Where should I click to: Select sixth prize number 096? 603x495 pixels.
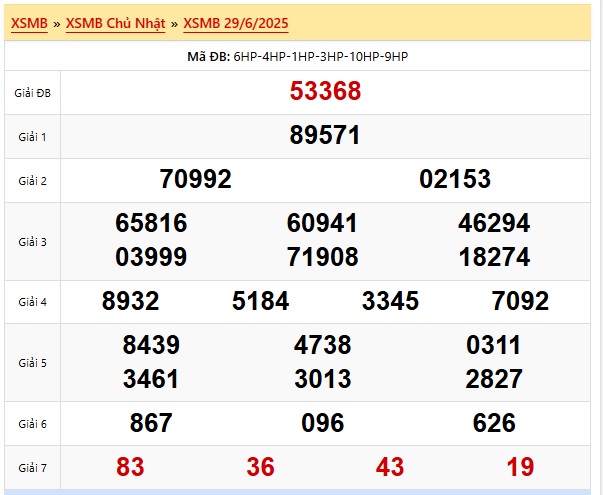(x=323, y=423)
